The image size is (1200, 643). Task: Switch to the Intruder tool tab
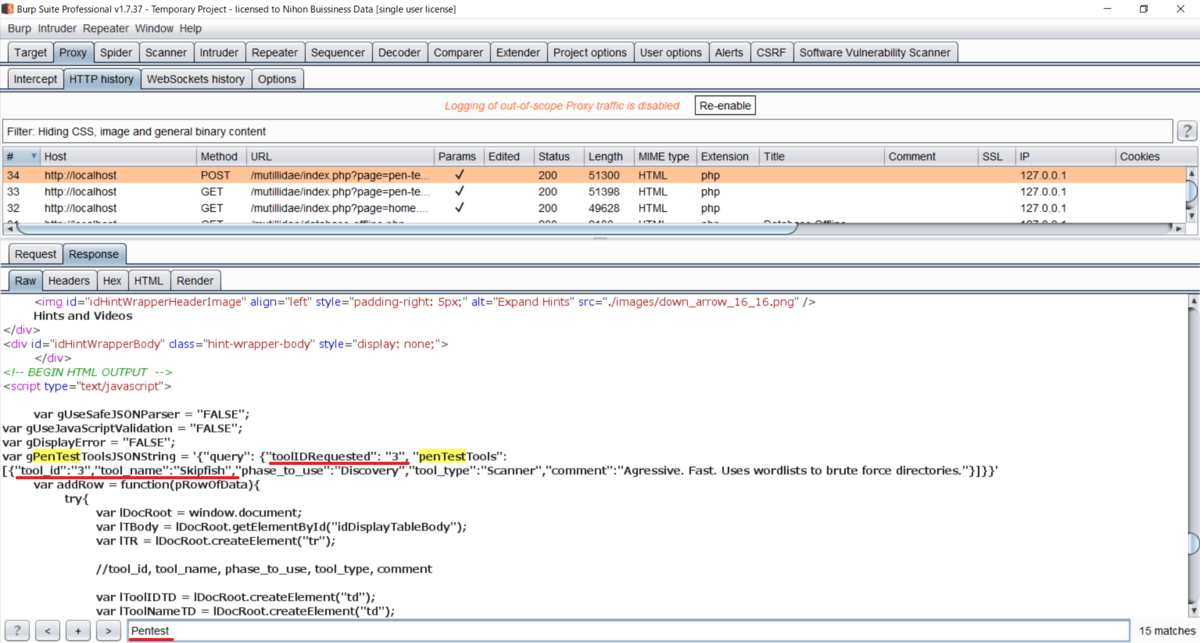219,52
